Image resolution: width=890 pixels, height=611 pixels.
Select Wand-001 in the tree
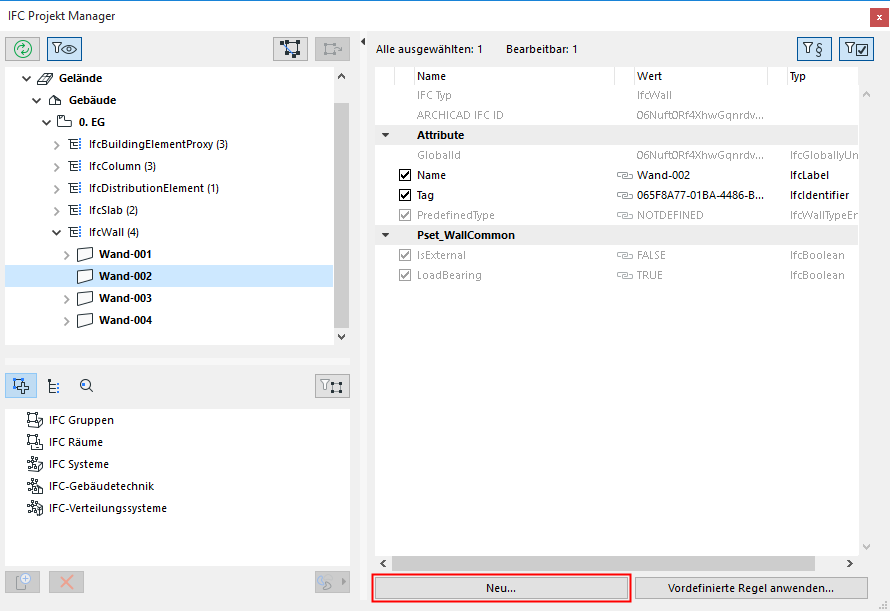point(125,254)
